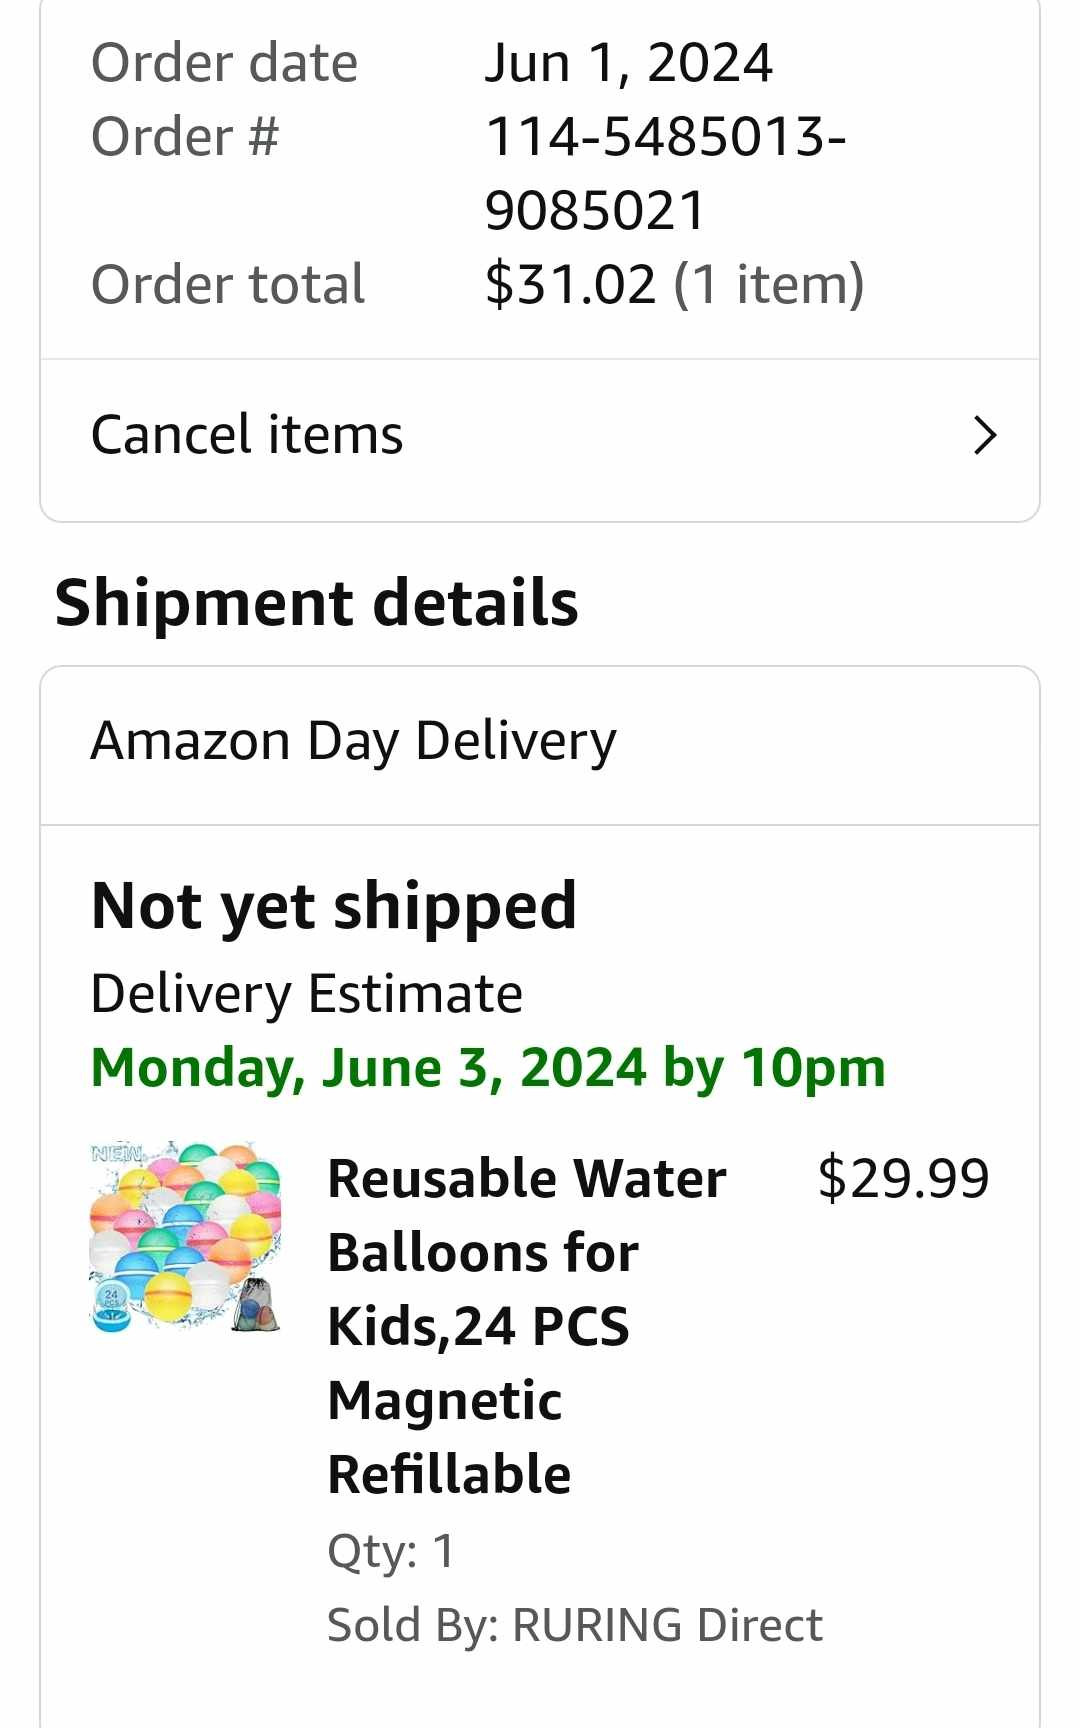The width and height of the screenshot is (1080, 1728).
Task: Tap the NEW badge on product image
Action: tap(117, 1153)
